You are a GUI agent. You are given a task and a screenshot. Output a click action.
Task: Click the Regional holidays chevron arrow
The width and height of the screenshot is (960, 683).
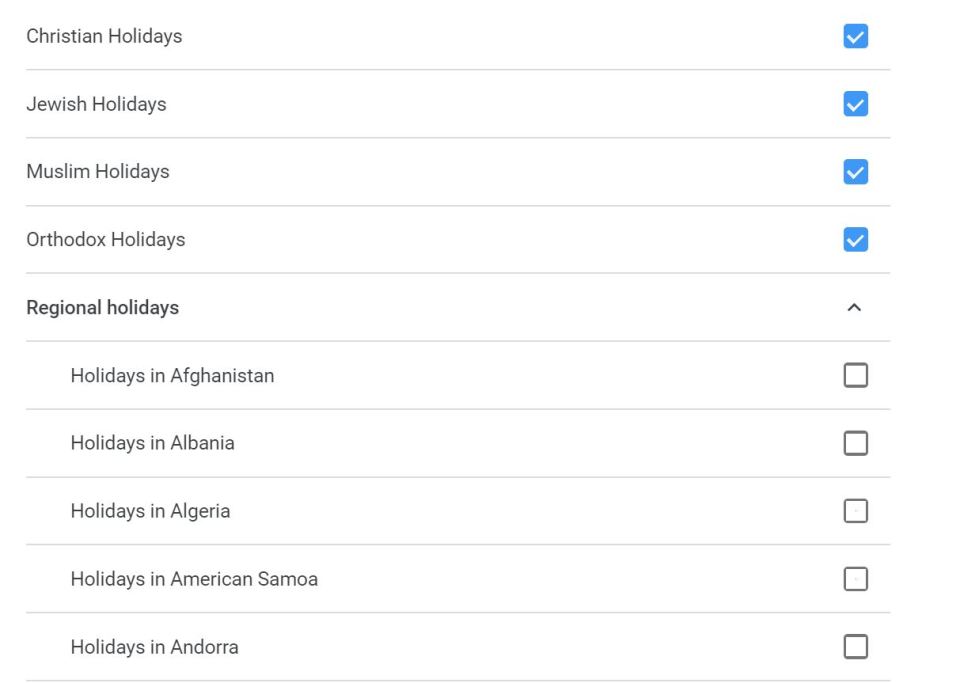click(x=855, y=307)
